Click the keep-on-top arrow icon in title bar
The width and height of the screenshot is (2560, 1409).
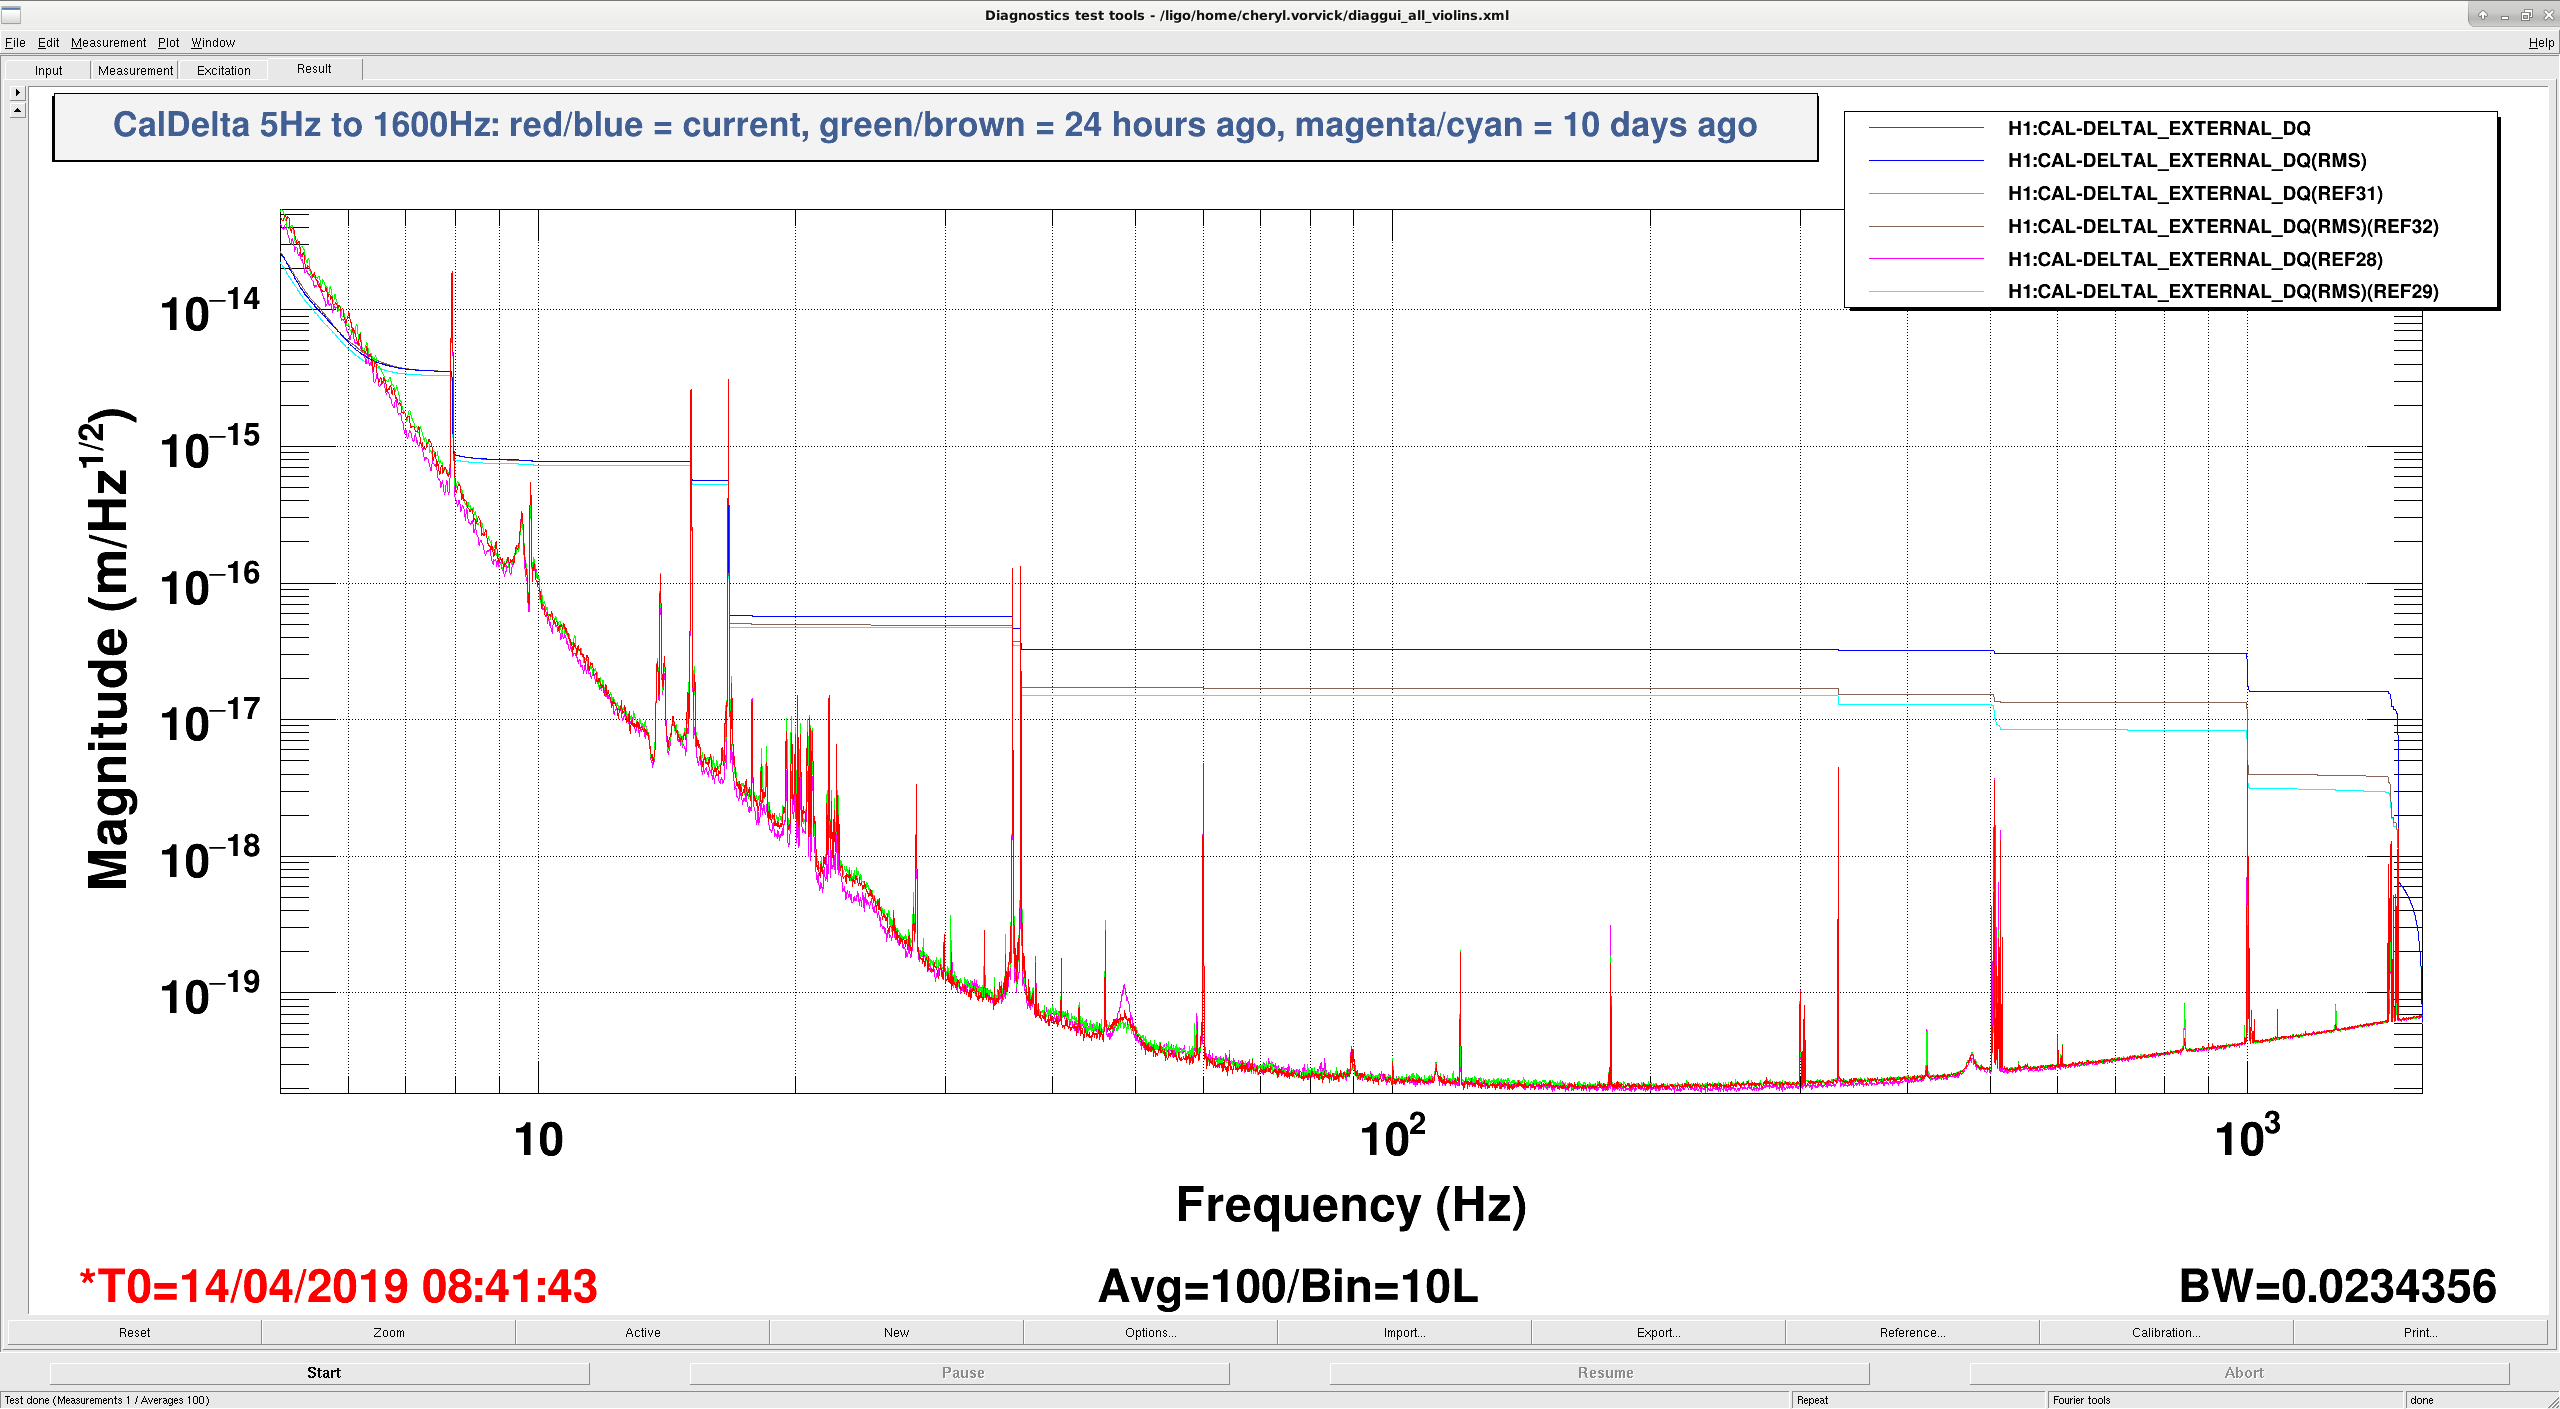pos(2482,15)
